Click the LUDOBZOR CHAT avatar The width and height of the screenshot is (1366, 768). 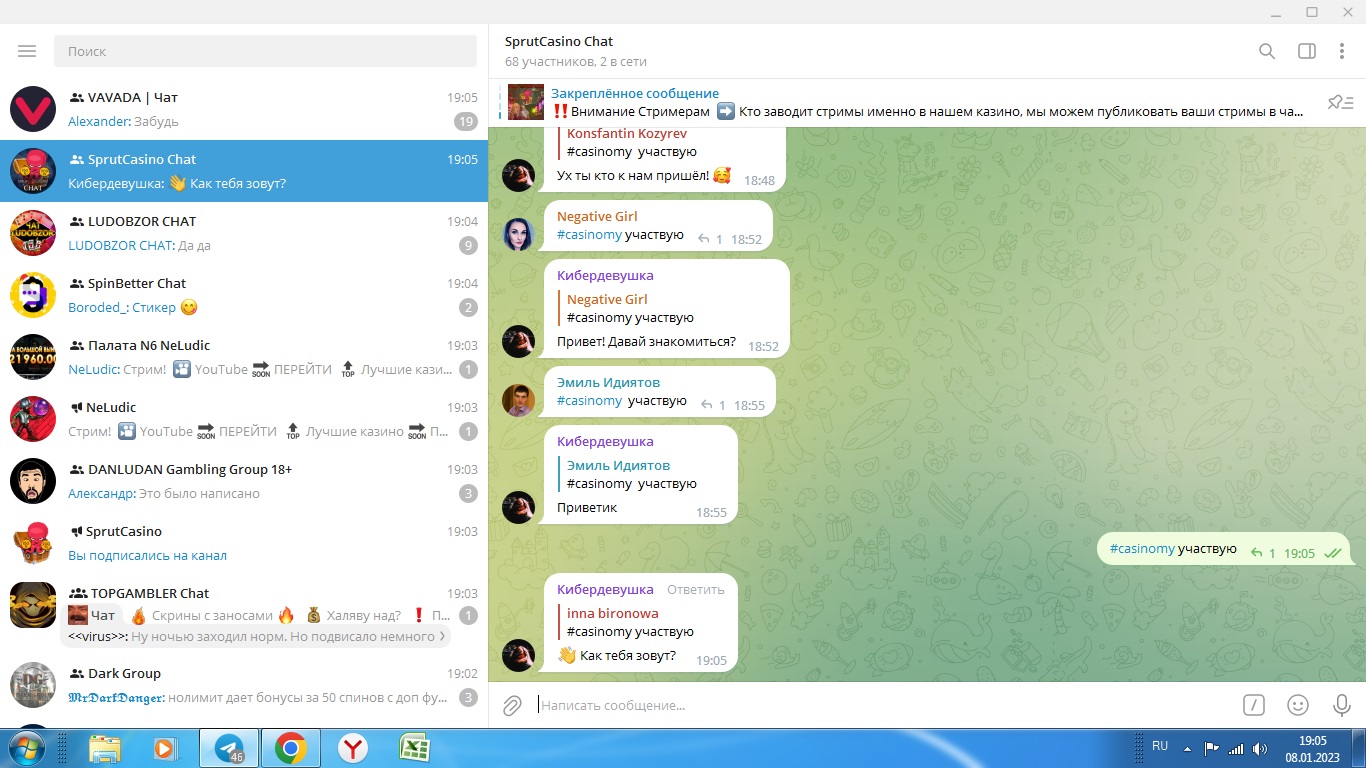(33, 233)
